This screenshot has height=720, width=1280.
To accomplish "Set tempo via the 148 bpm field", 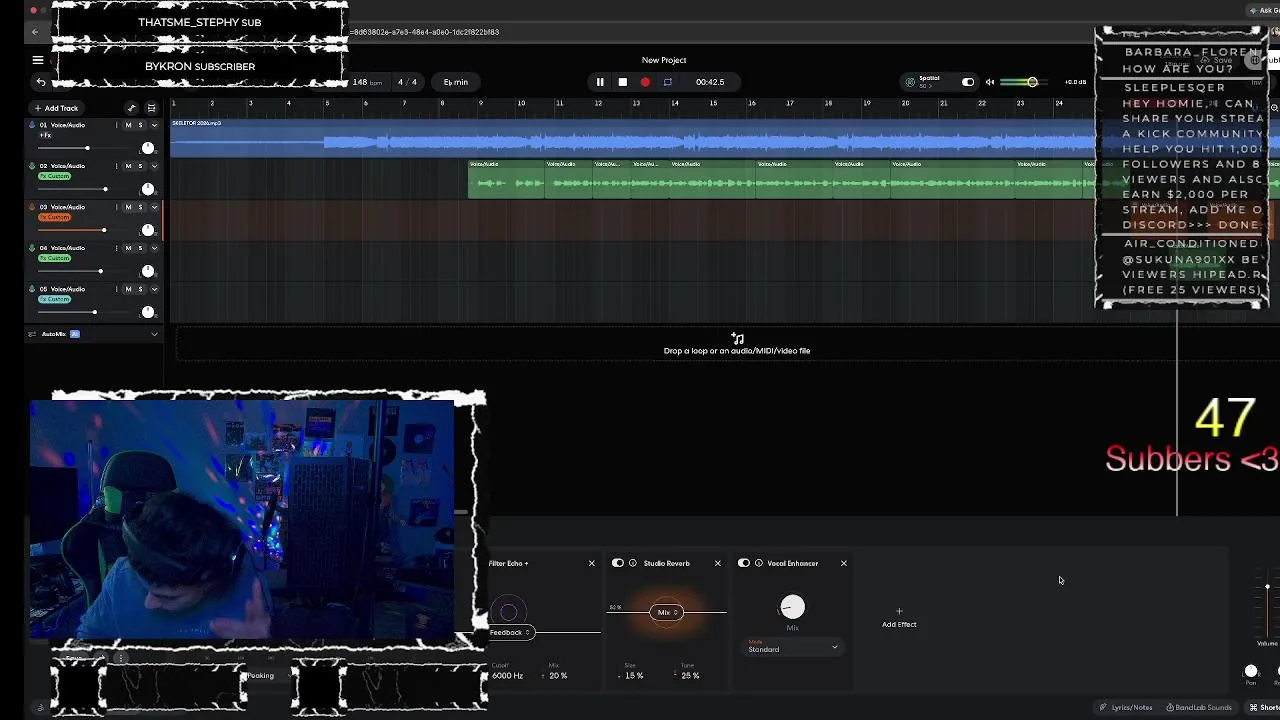I will click(367, 82).
